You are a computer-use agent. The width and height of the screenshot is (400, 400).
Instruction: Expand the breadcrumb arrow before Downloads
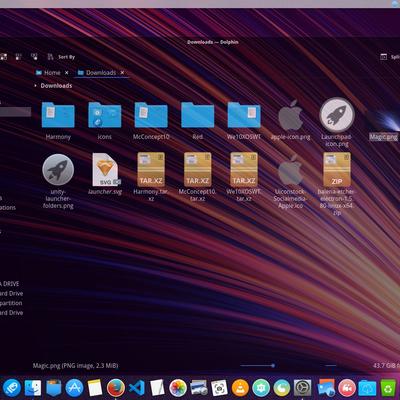[35, 86]
